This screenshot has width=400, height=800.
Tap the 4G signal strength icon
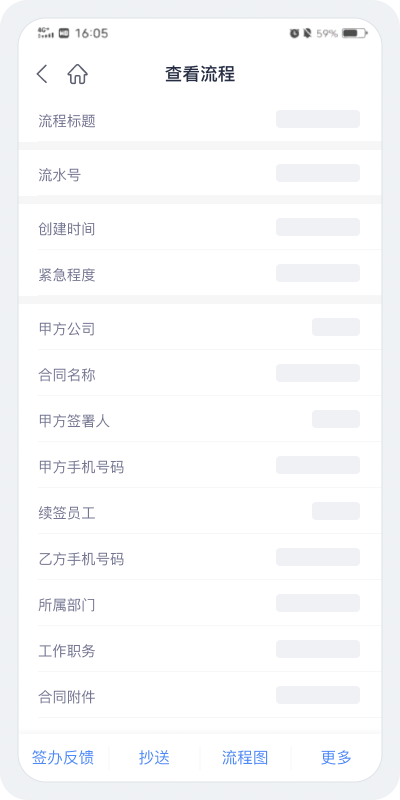pyautogui.click(x=45, y=34)
